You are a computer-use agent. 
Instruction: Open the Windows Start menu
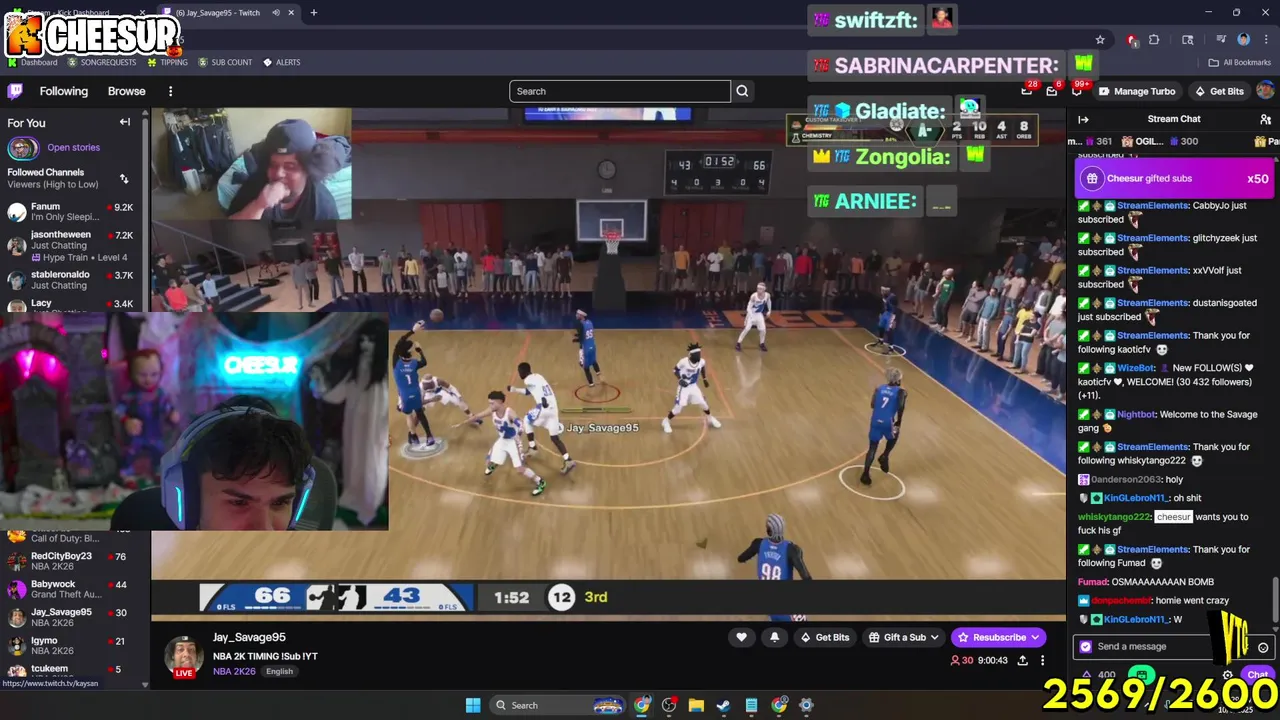click(x=473, y=705)
